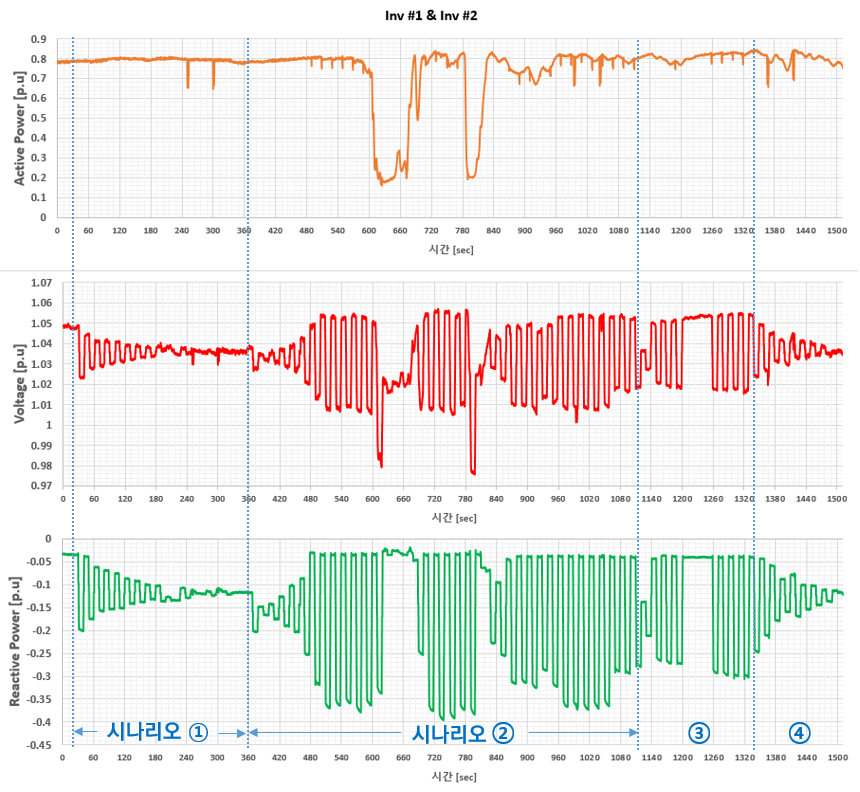This screenshot has width=860, height=792.
Task: Click the 0.97 tick on Voltage axis
Action: (41, 486)
